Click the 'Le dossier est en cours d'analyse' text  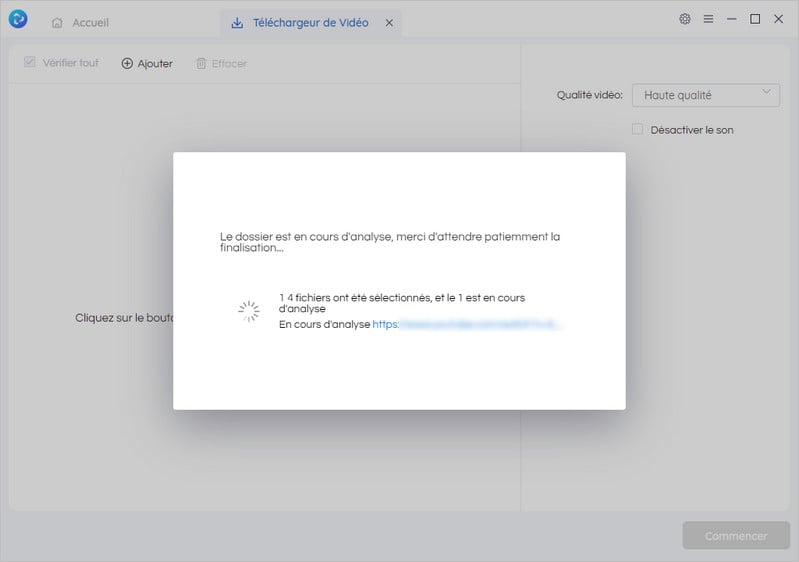pyautogui.click(x=390, y=242)
